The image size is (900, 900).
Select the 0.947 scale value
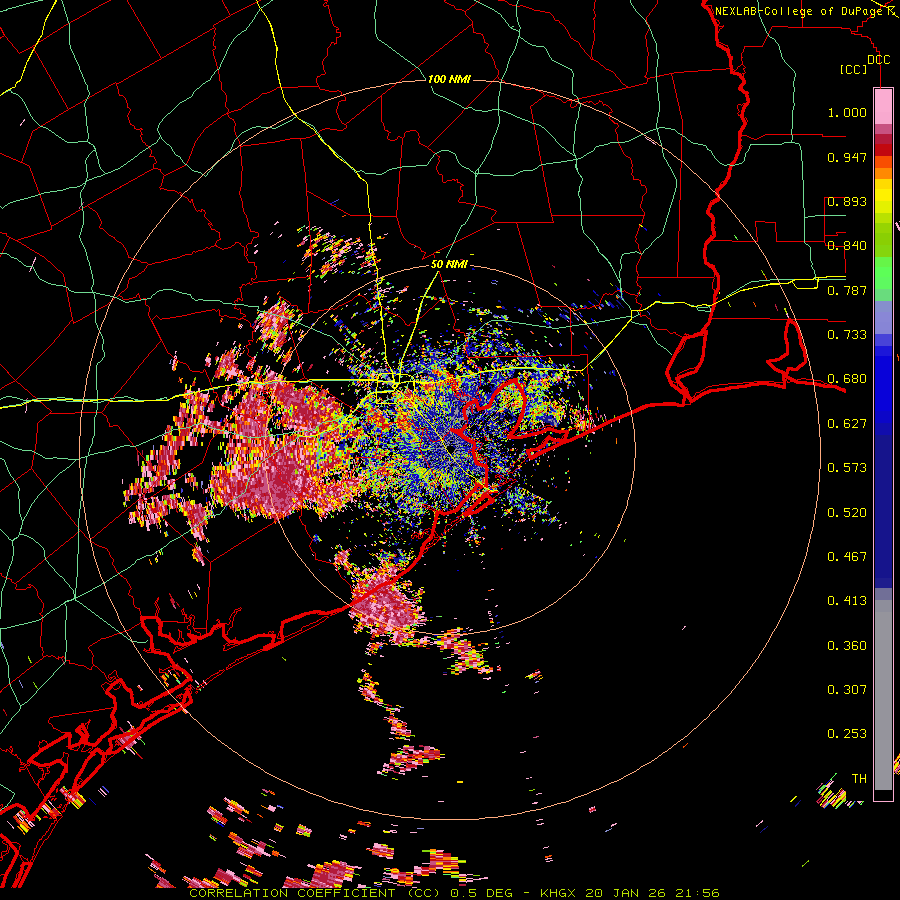pos(847,157)
